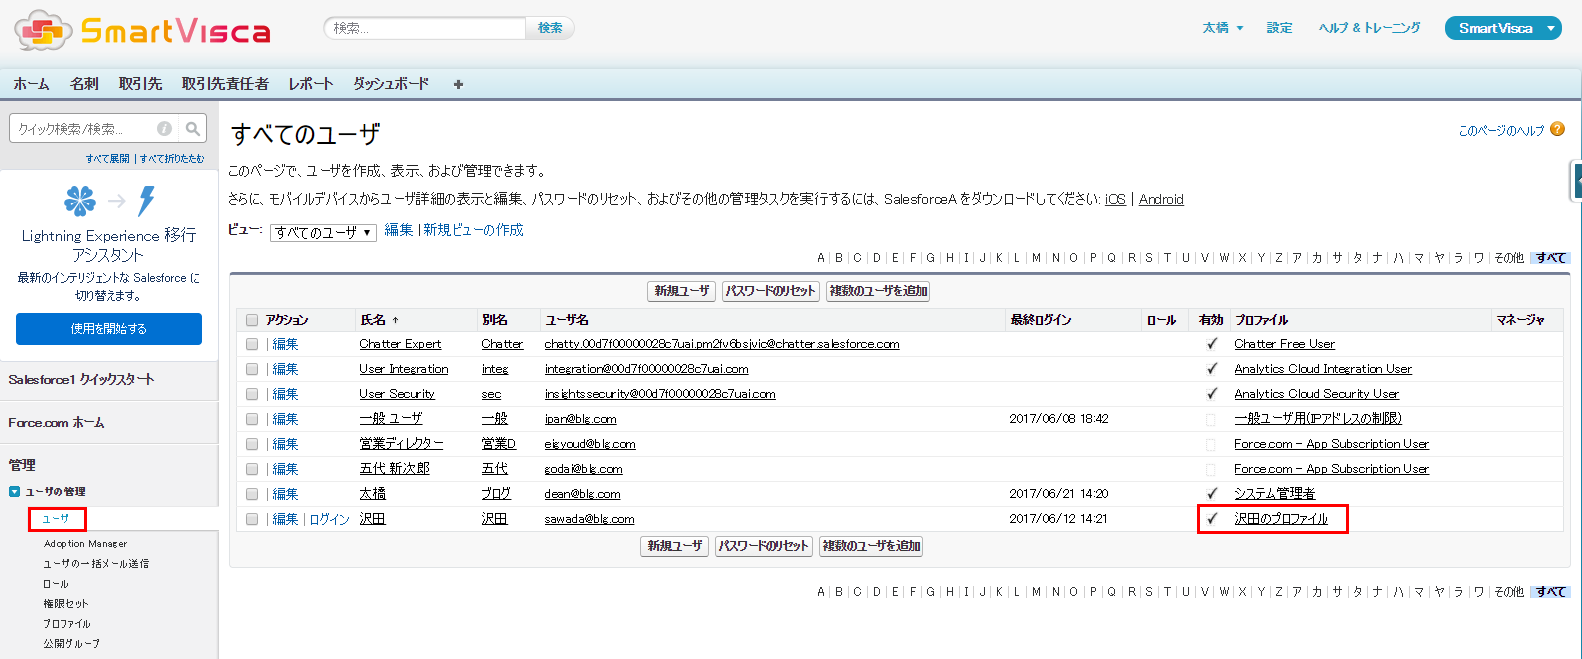Screen dimensions: 1582x659
Task: Click the iOS download link
Action: (1115, 199)
